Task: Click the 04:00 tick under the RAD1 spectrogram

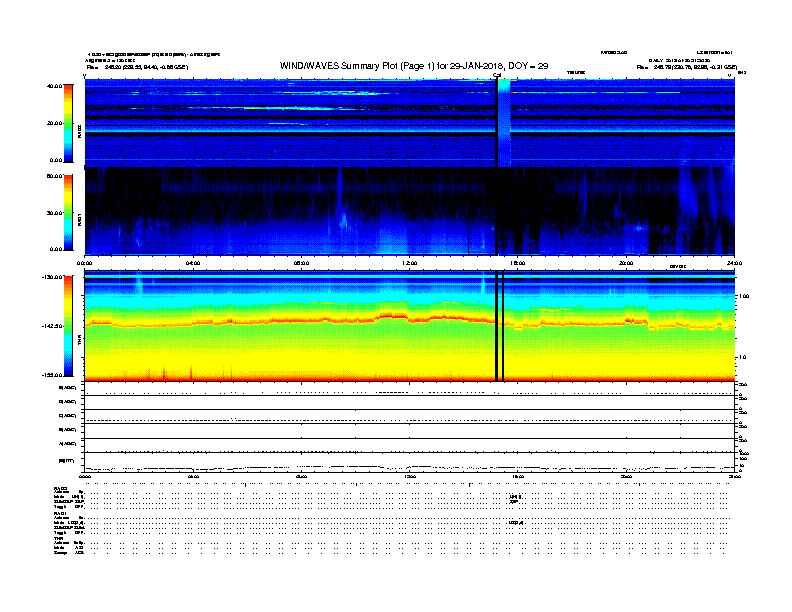Action: point(193,263)
